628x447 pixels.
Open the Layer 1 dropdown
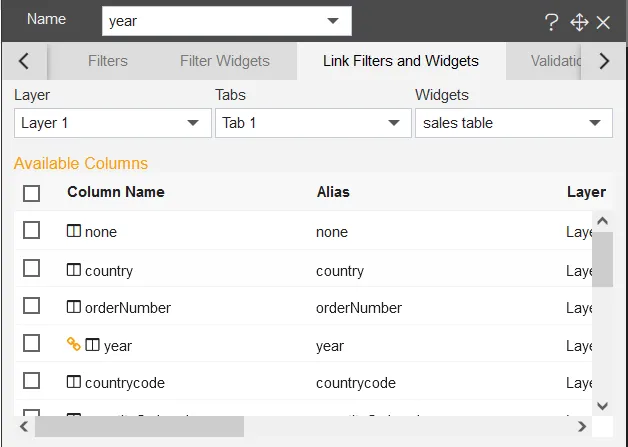click(113, 123)
